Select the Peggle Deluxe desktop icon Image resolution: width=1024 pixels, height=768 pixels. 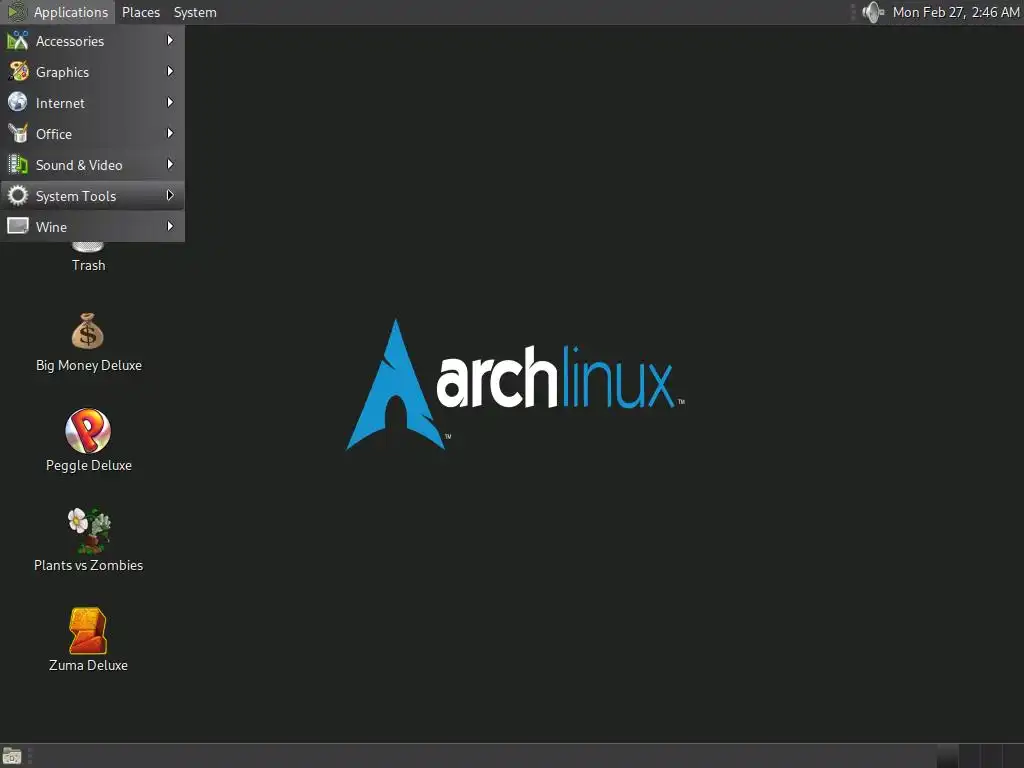tap(88, 431)
